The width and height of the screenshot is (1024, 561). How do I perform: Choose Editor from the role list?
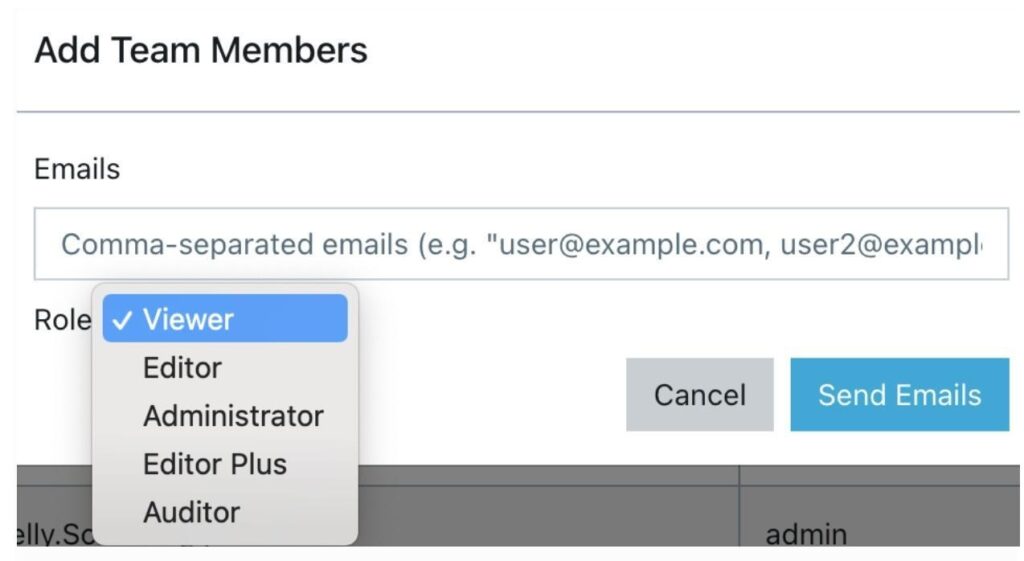point(182,368)
